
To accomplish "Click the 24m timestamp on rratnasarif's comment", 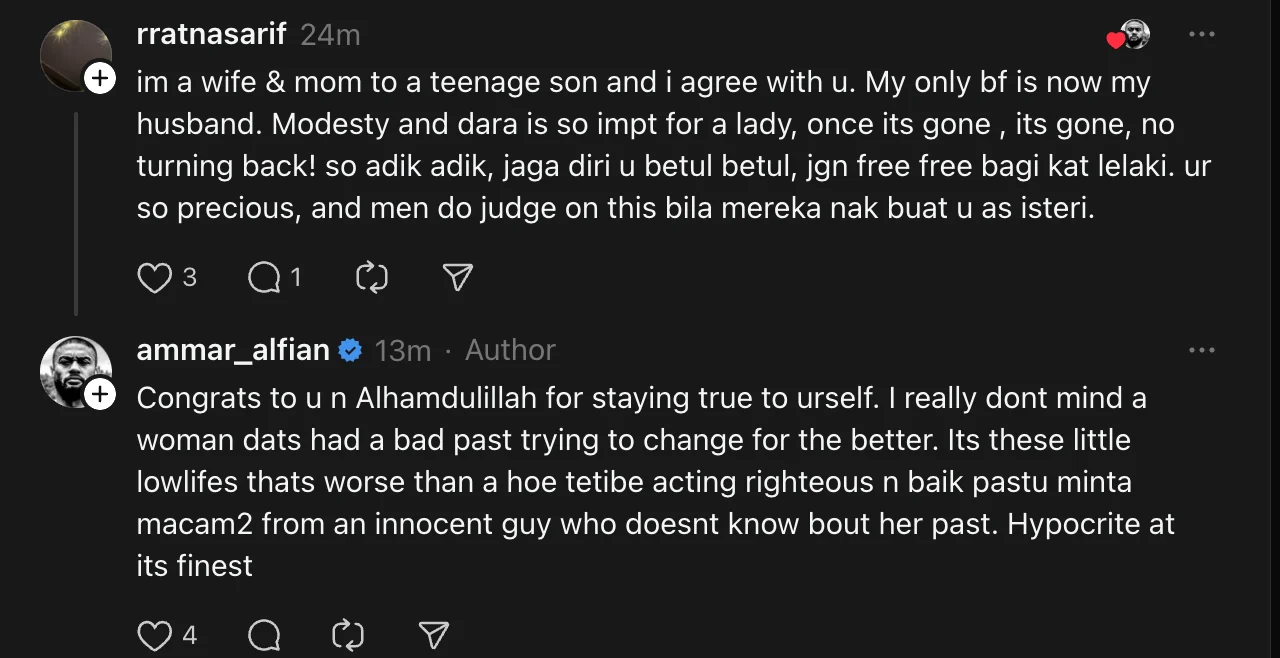I will coord(330,35).
